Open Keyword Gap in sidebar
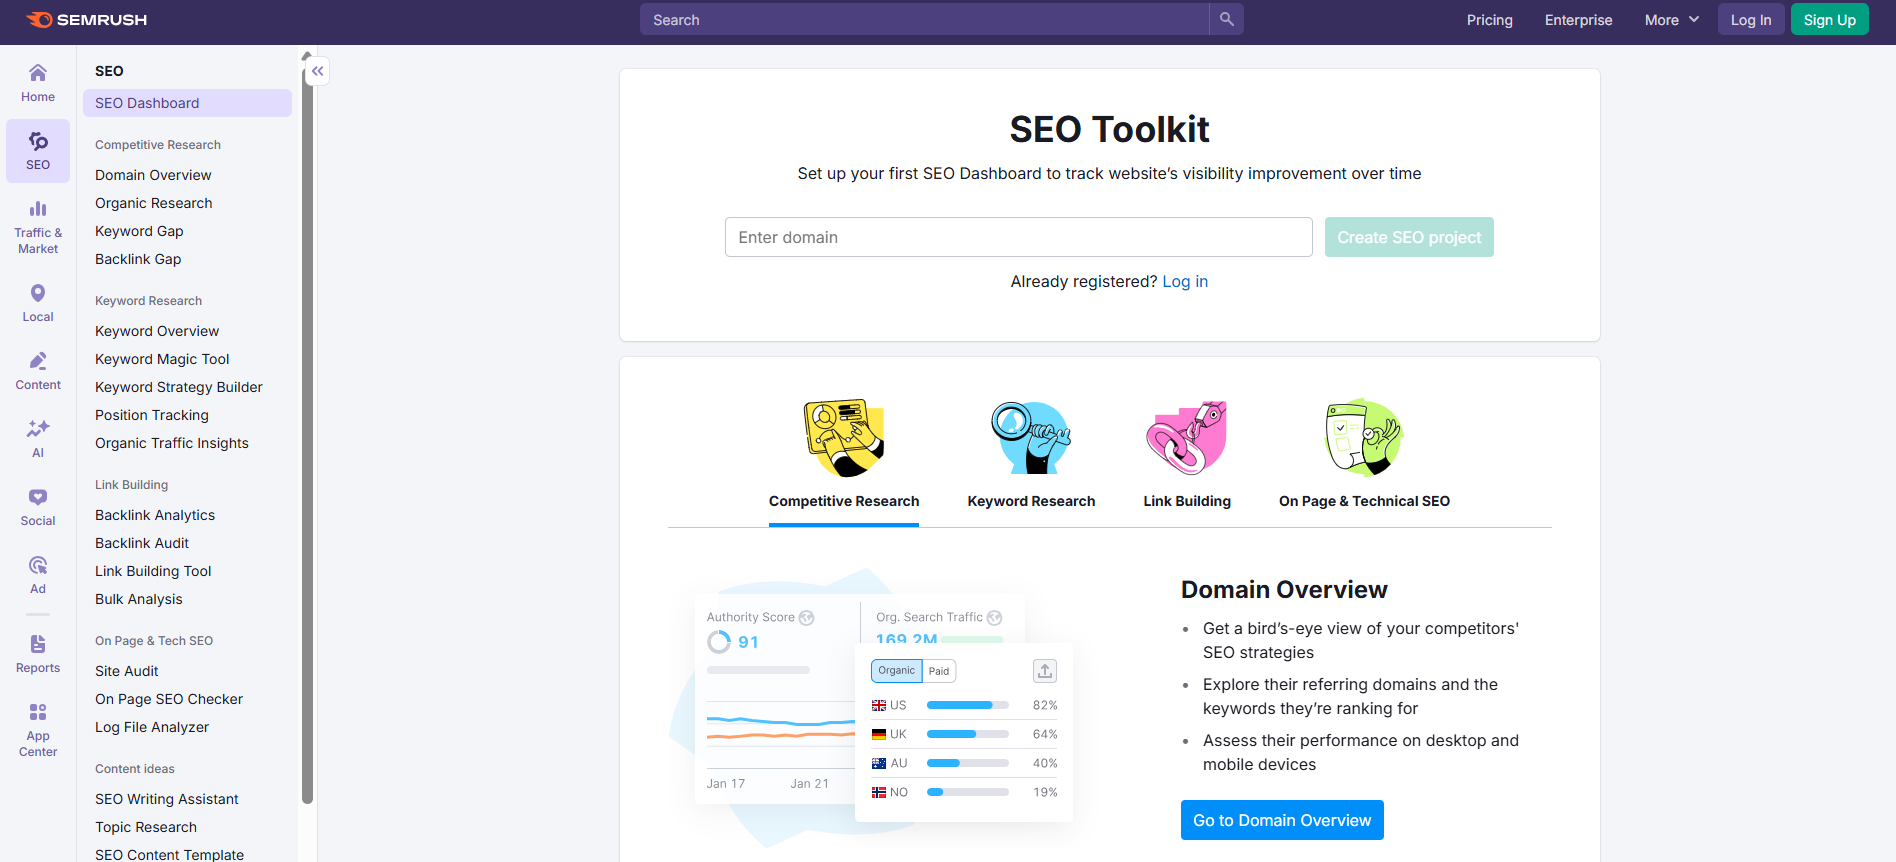Image resolution: width=1896 pixels, height=862 pixels. coord(139,231)
